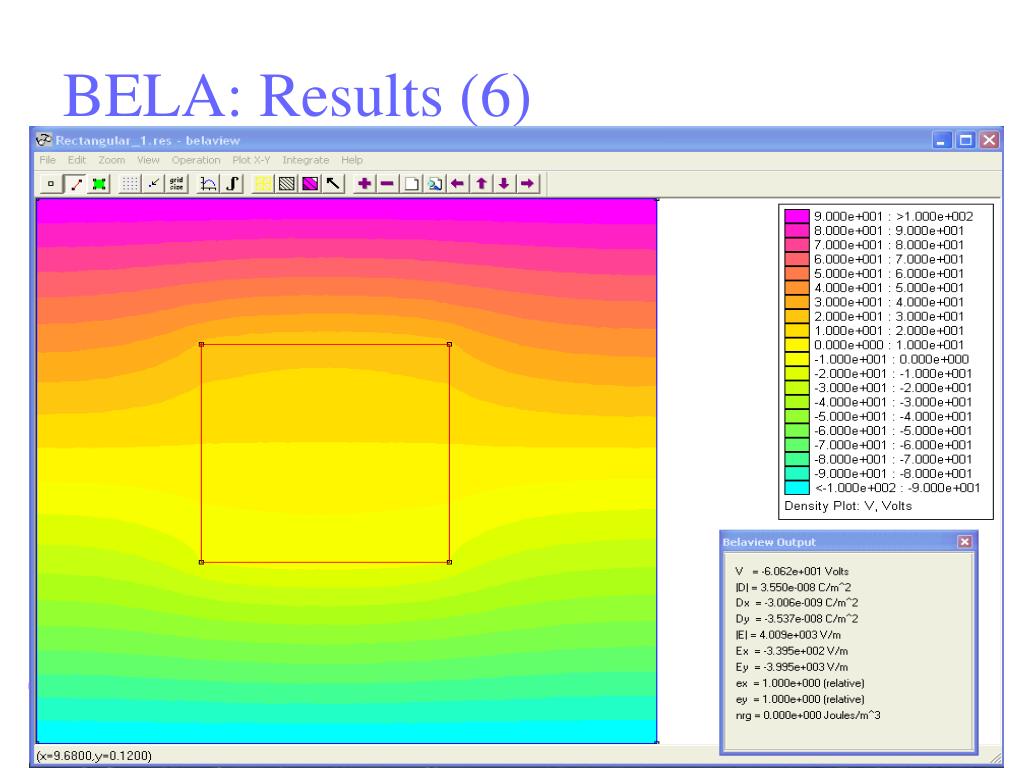Pan left with the left arrow icon
Image resolution: width=1024 pixels, height=768 pixels.
coord(458,184)
